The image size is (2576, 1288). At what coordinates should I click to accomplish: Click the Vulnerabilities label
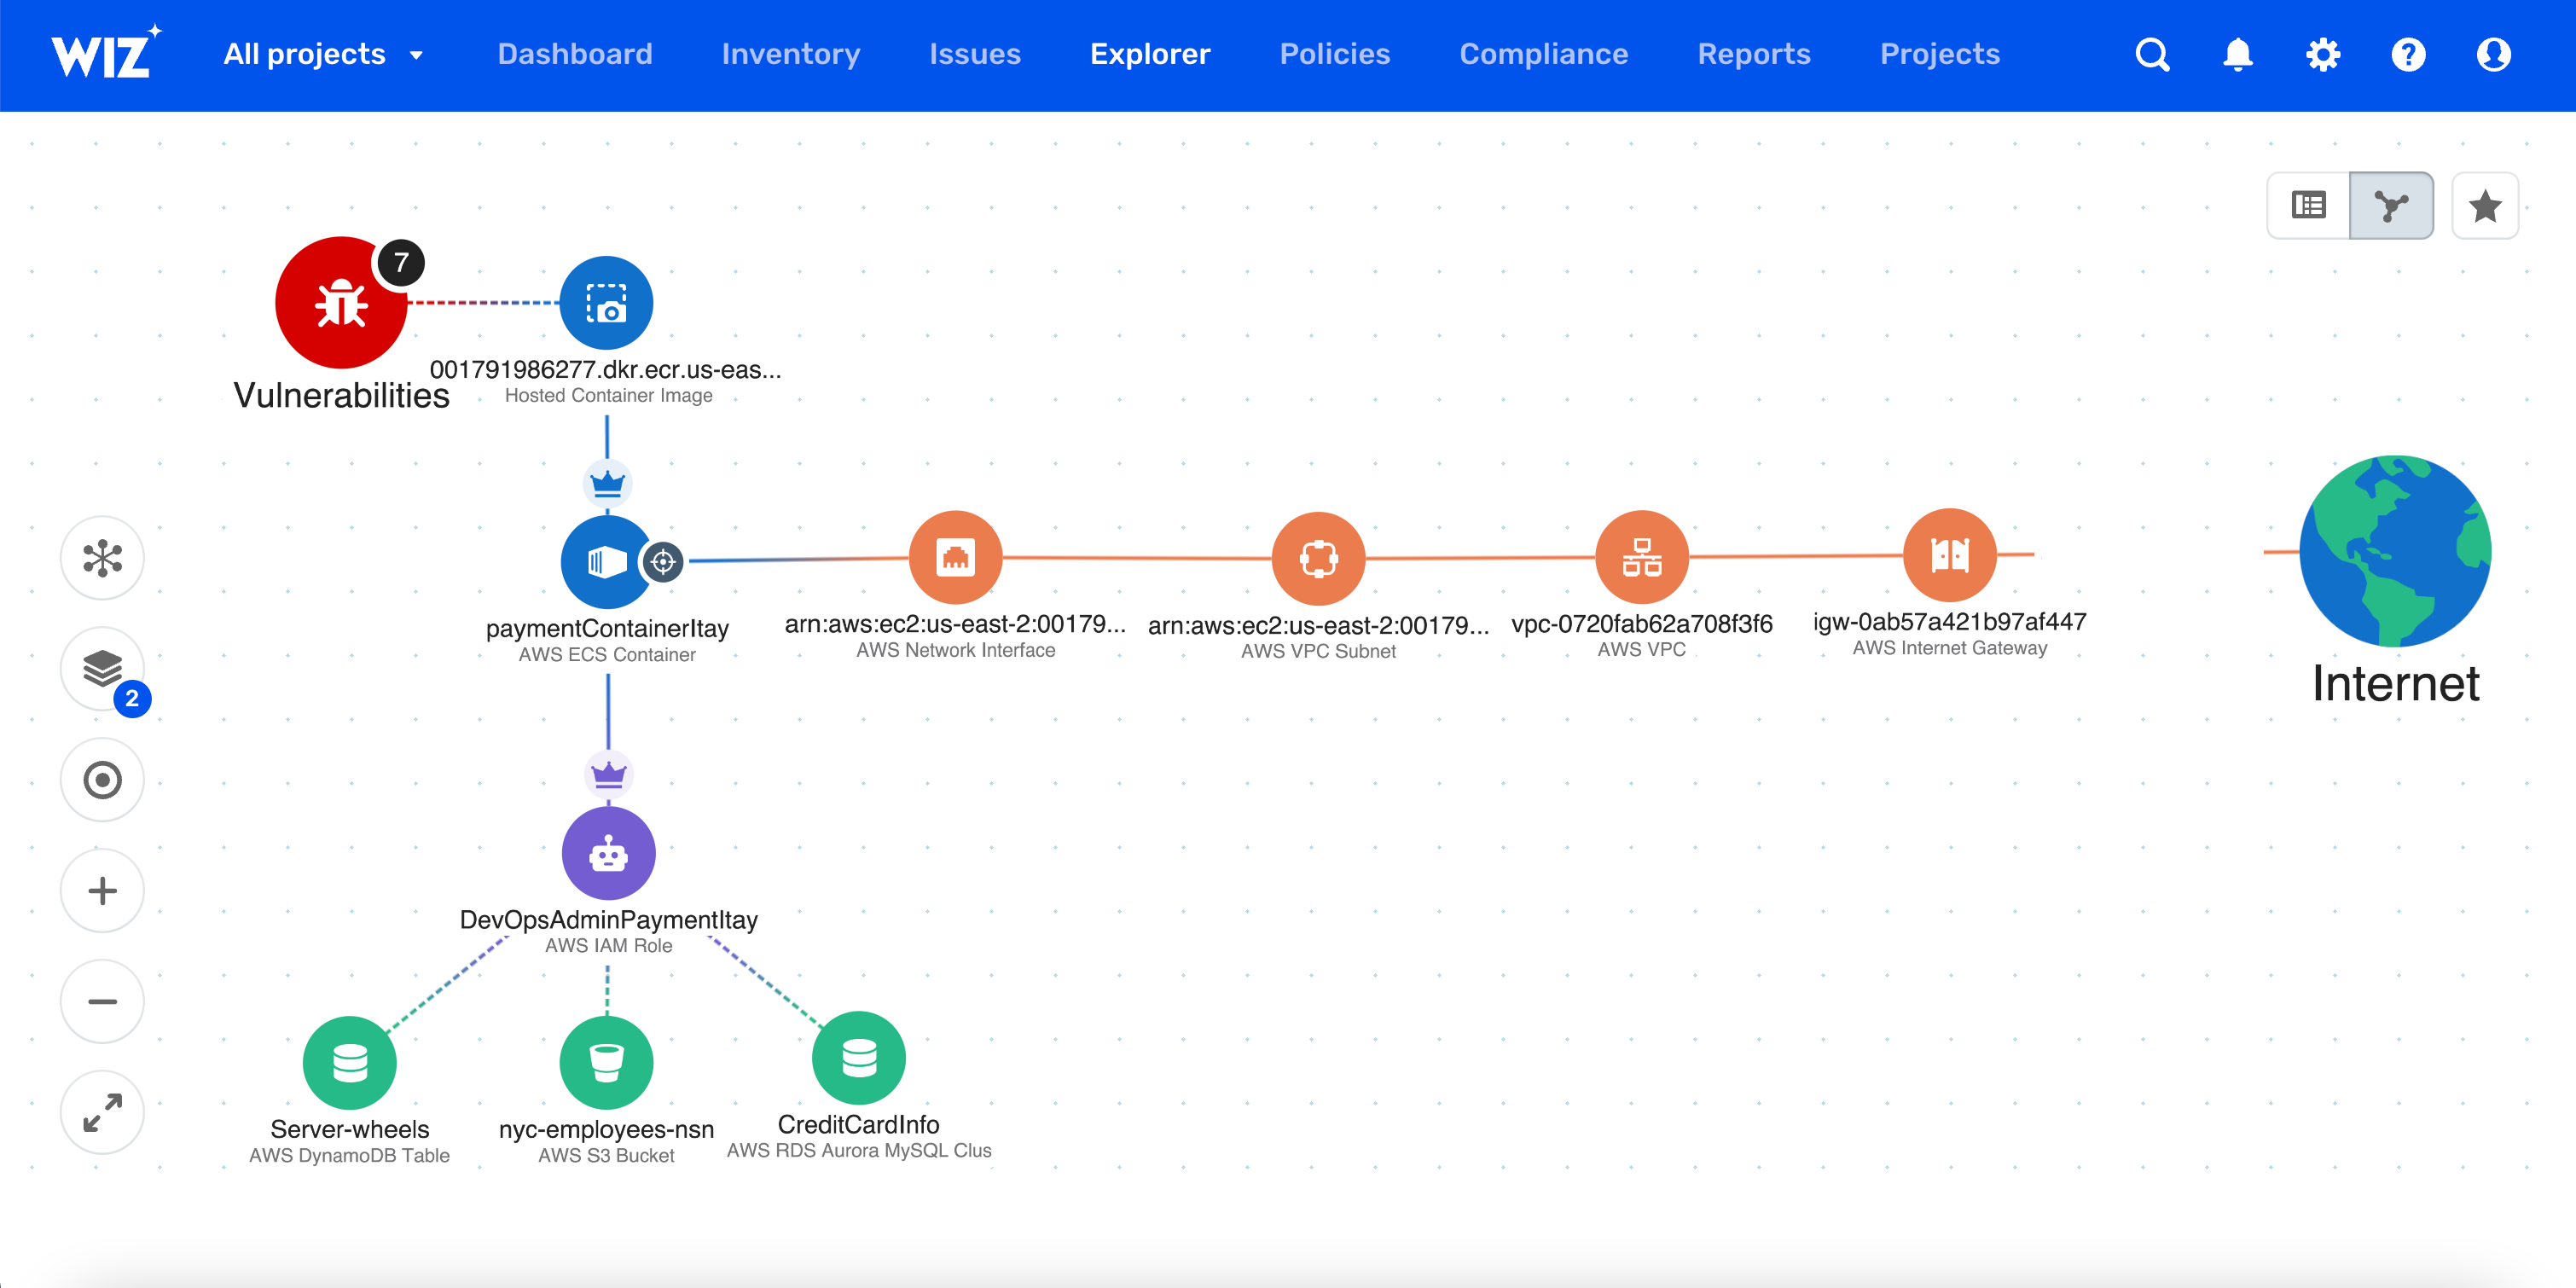[341, 395]
